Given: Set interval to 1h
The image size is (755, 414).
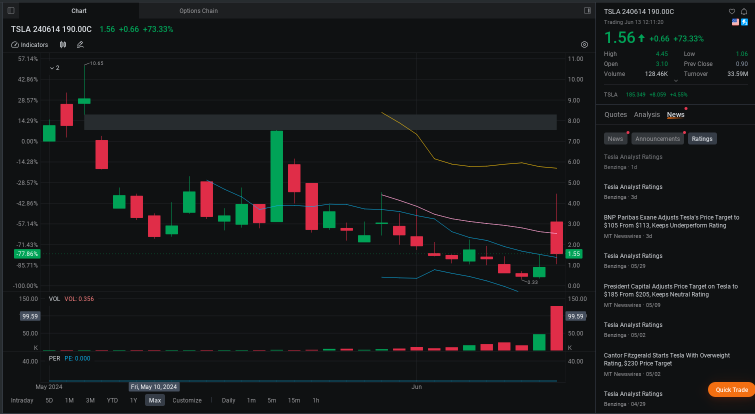Looking at the screenshot, I should click(316, 401).
